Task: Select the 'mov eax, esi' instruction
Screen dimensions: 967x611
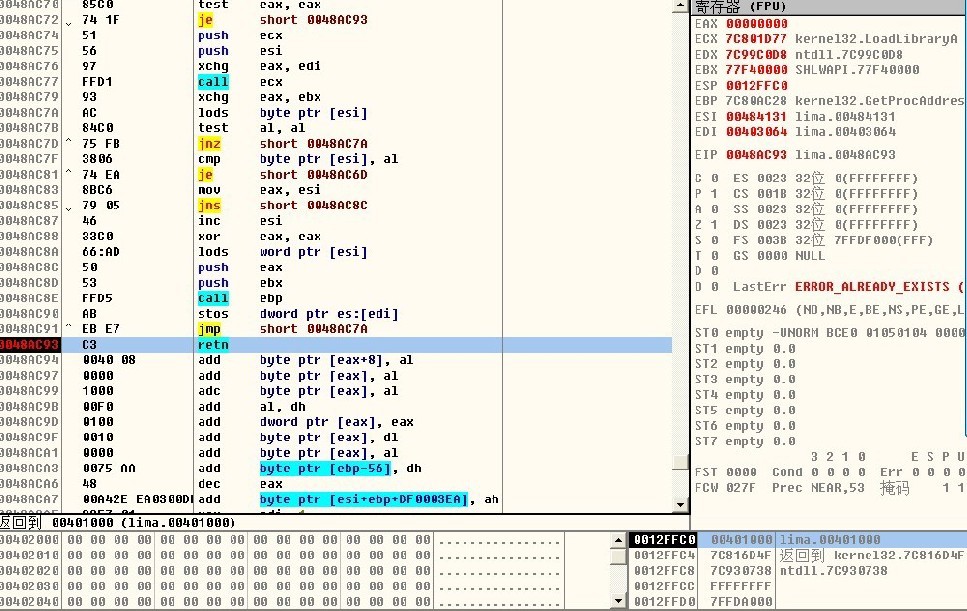Action: (x=259, y=190)
